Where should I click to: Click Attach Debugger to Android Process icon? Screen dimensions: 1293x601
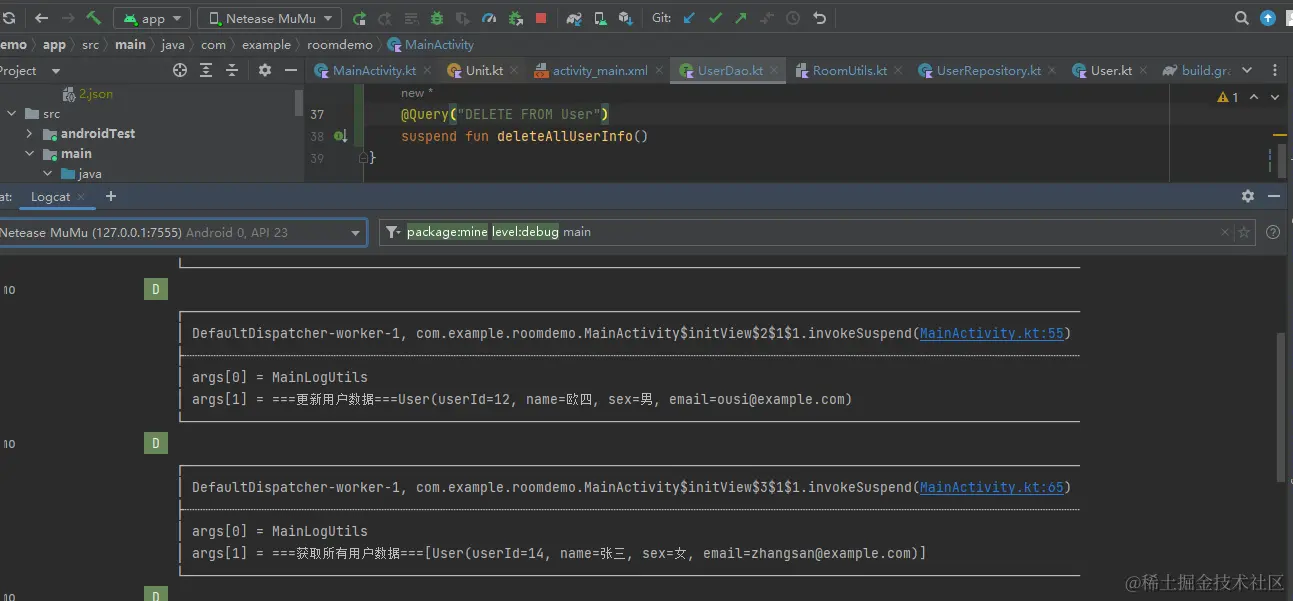[x=515, y=18]
